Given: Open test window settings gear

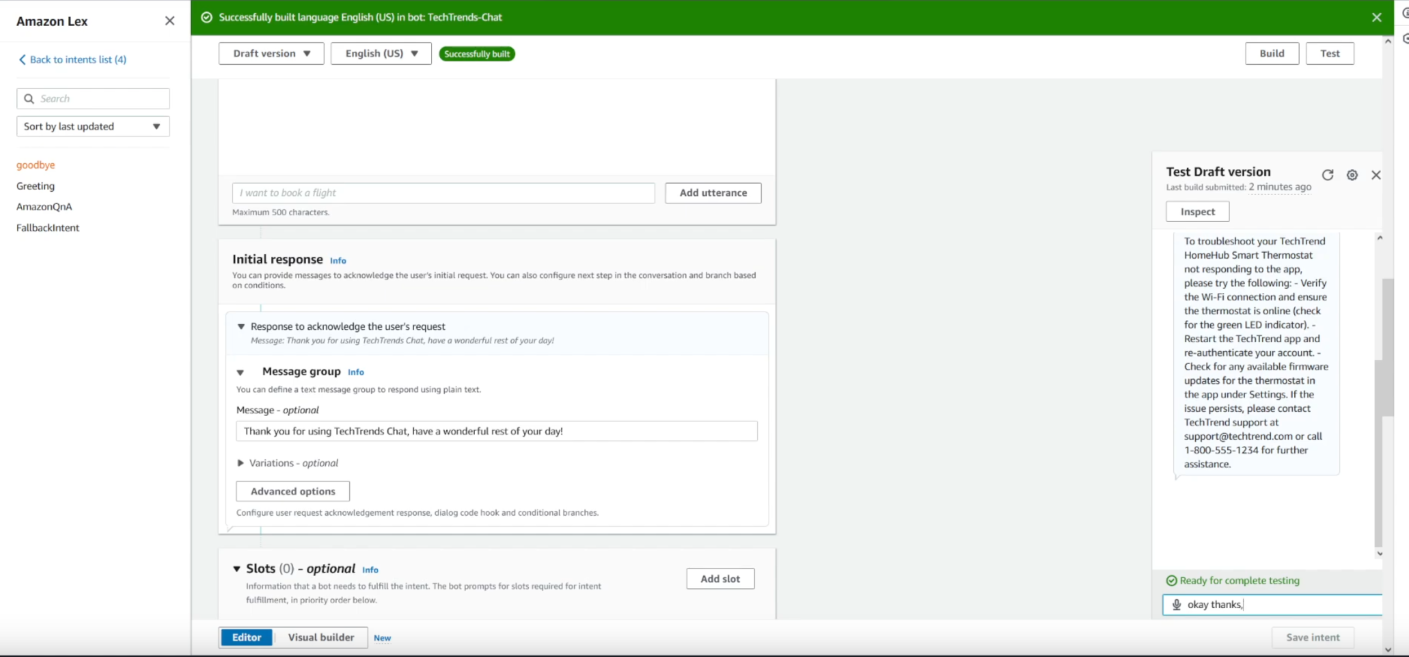Looking at the screenshot, I should tap(1352, 175).
